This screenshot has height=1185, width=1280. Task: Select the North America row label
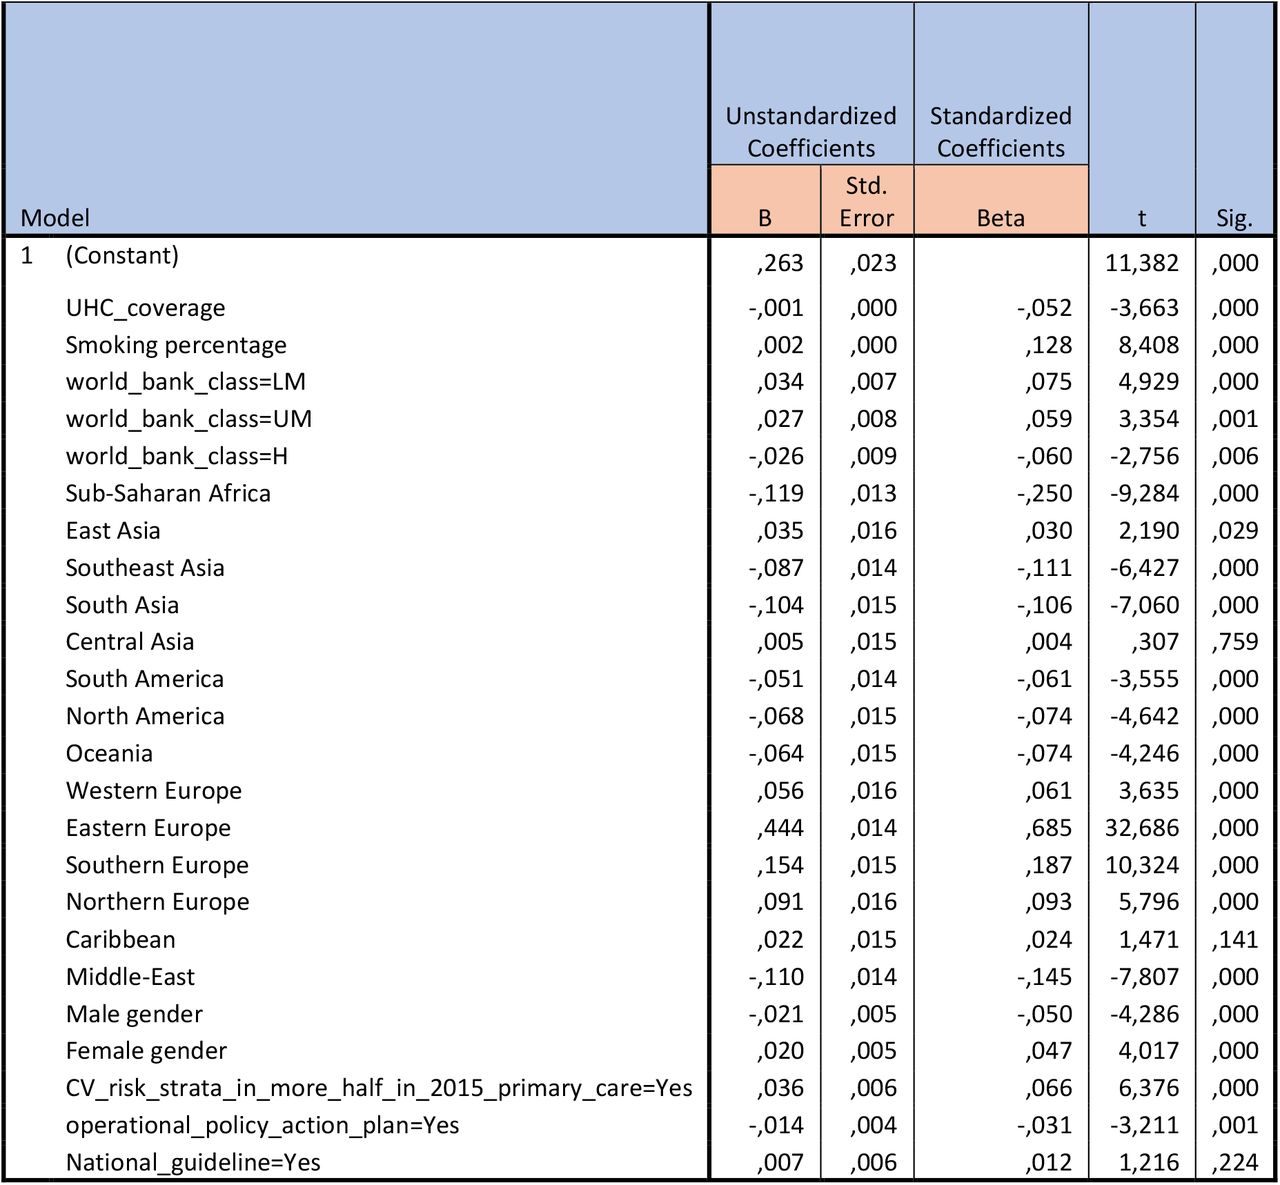click(145, 716)
